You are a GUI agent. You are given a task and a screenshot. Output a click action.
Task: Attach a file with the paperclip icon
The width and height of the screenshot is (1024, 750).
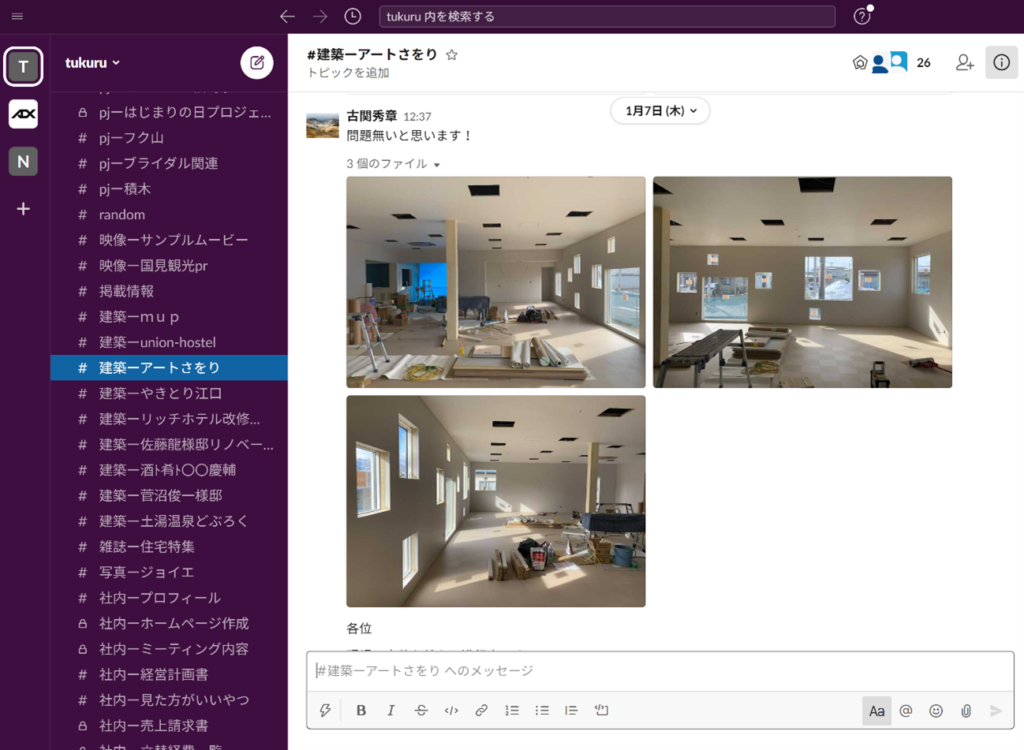[965, 710]
